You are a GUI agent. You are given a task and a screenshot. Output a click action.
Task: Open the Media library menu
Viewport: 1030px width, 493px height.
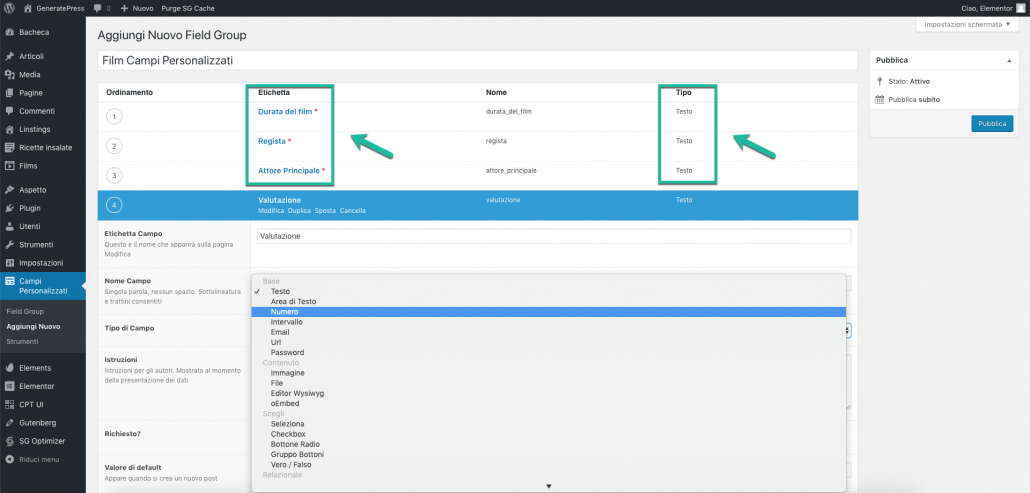(x=30, y=74)
